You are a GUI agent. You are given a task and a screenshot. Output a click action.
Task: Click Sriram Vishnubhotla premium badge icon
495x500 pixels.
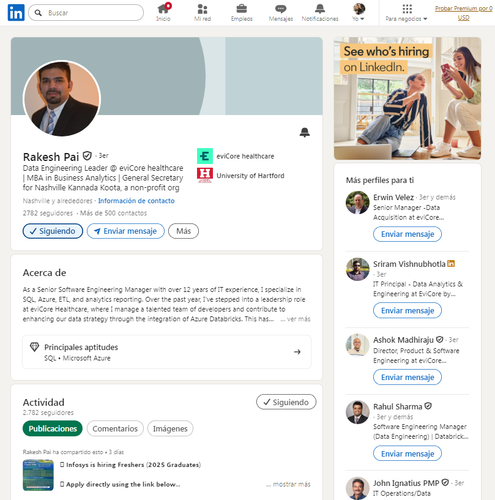pos(451,264)
